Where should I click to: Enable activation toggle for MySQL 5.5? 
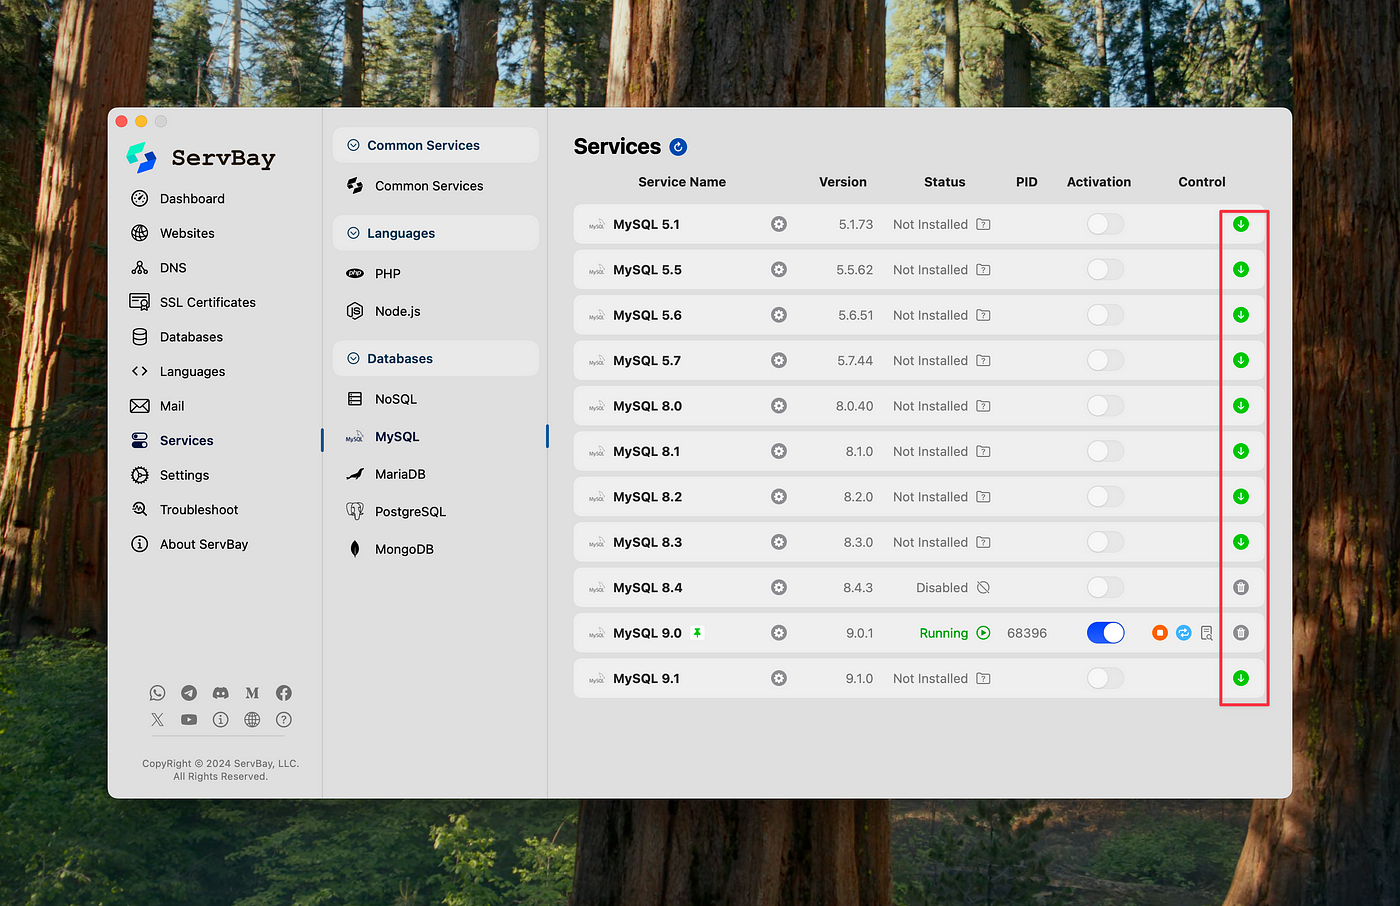click(x=1105, y=270)
